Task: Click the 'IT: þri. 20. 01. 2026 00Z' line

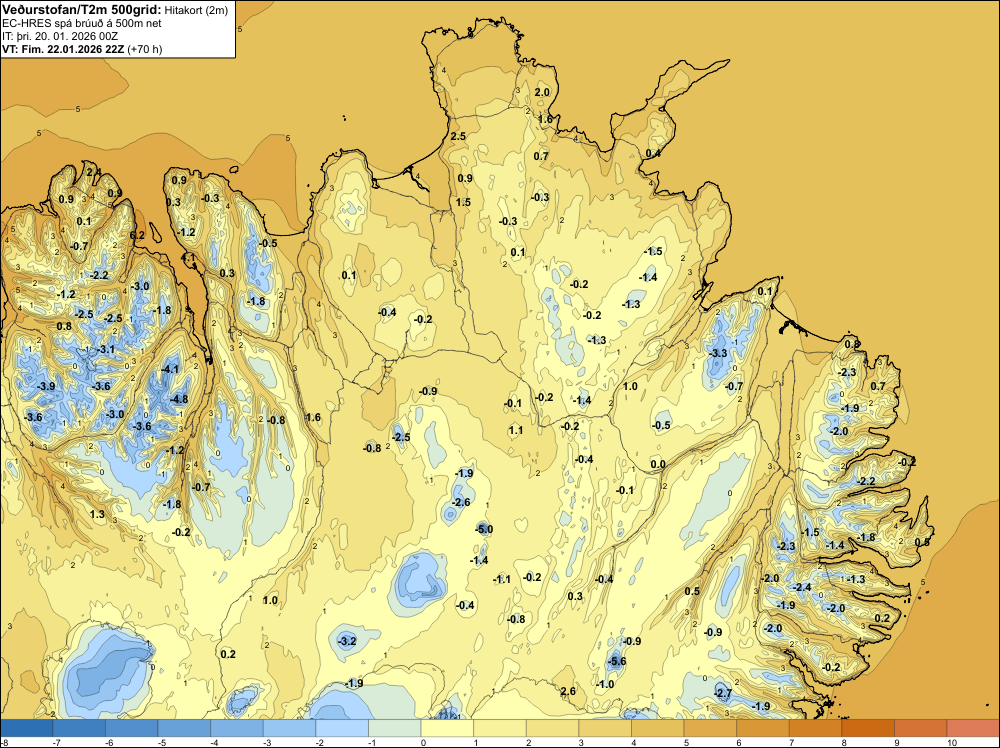Action: tap(60, 36)
